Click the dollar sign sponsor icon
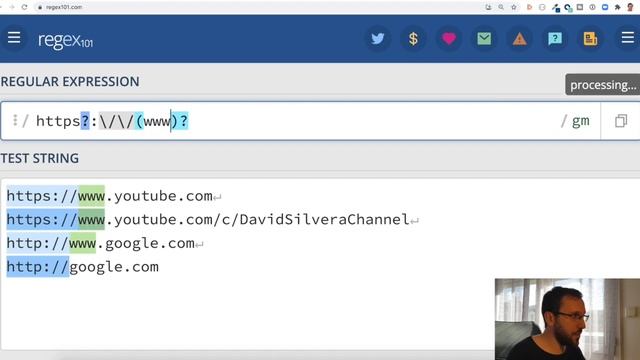This screenshot has height=360, width=640. tap(413, 39)
